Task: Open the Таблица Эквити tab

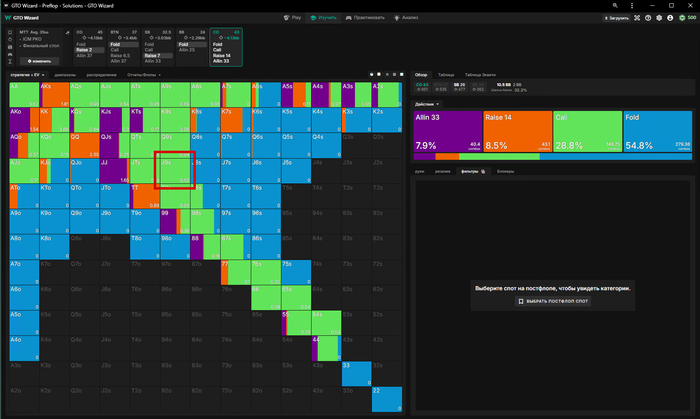Action: pos(480,75)
